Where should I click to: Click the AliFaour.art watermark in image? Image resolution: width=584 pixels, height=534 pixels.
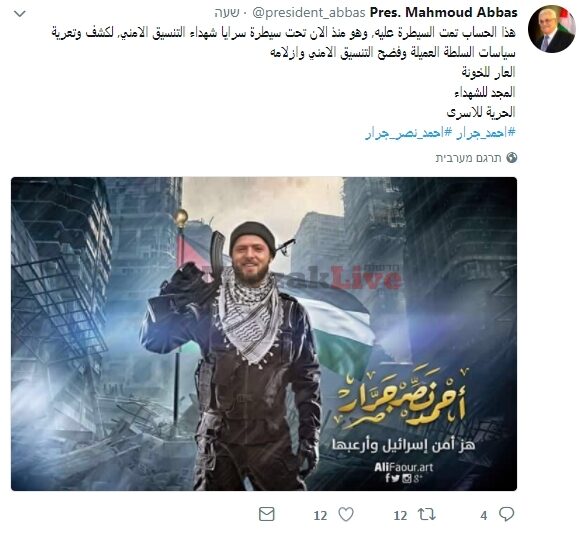[x=404, y=467]
